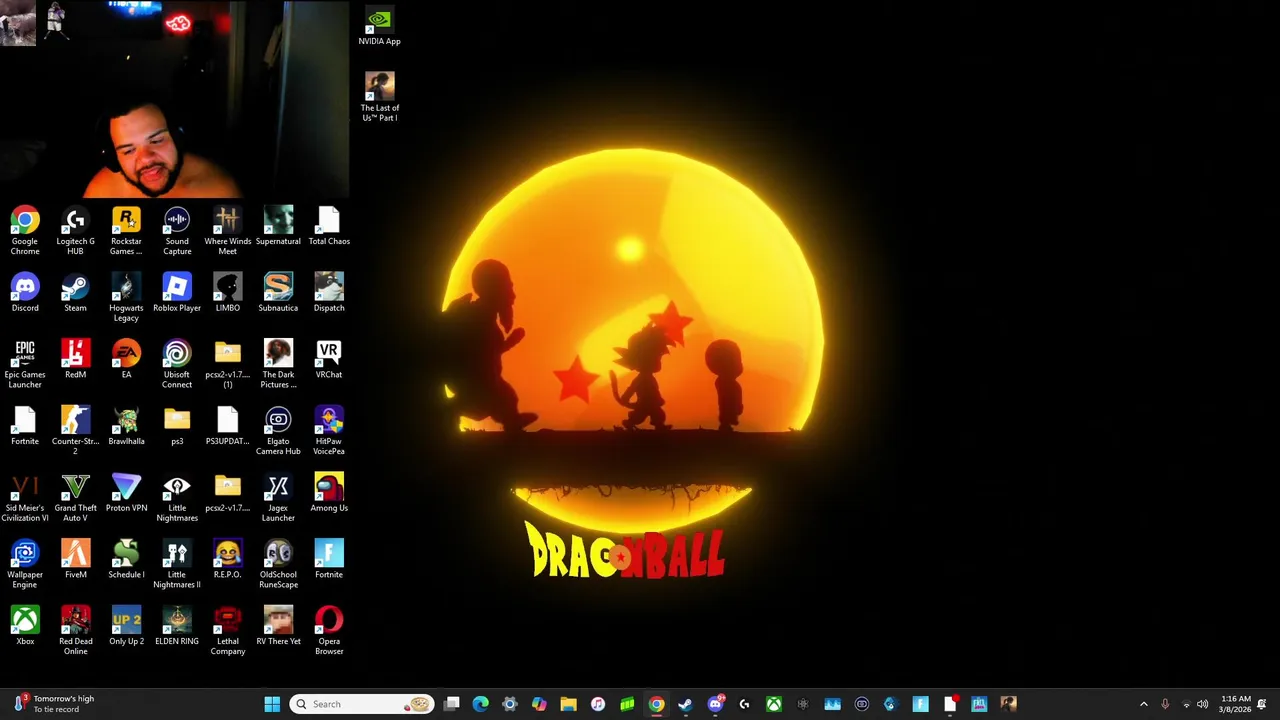The height and width of the screenshot is (720, 1280).
Task: Select LIMBO game desktop icon
Action: tap(227, 293)
